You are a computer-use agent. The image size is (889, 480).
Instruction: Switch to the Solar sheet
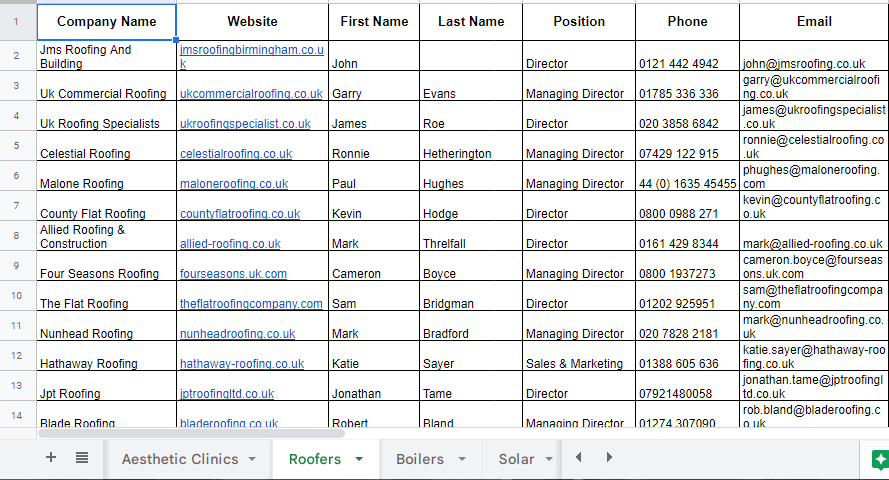[x=516, y=459]
